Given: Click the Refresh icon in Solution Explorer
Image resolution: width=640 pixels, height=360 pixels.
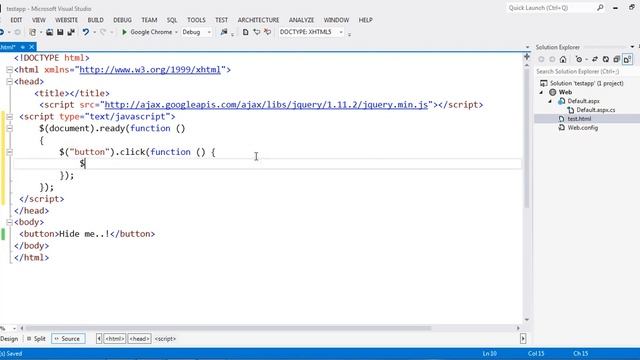Looking at the screenshot, I should coord(606,60).
